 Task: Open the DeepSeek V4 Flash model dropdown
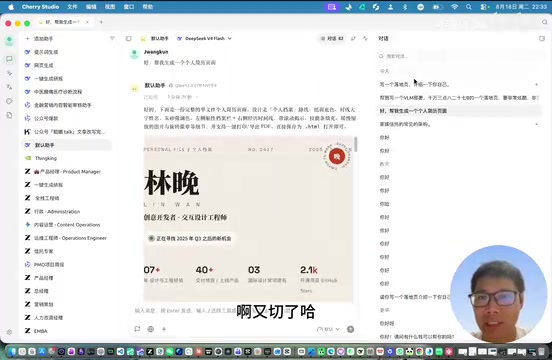click(x=204, y=38)
